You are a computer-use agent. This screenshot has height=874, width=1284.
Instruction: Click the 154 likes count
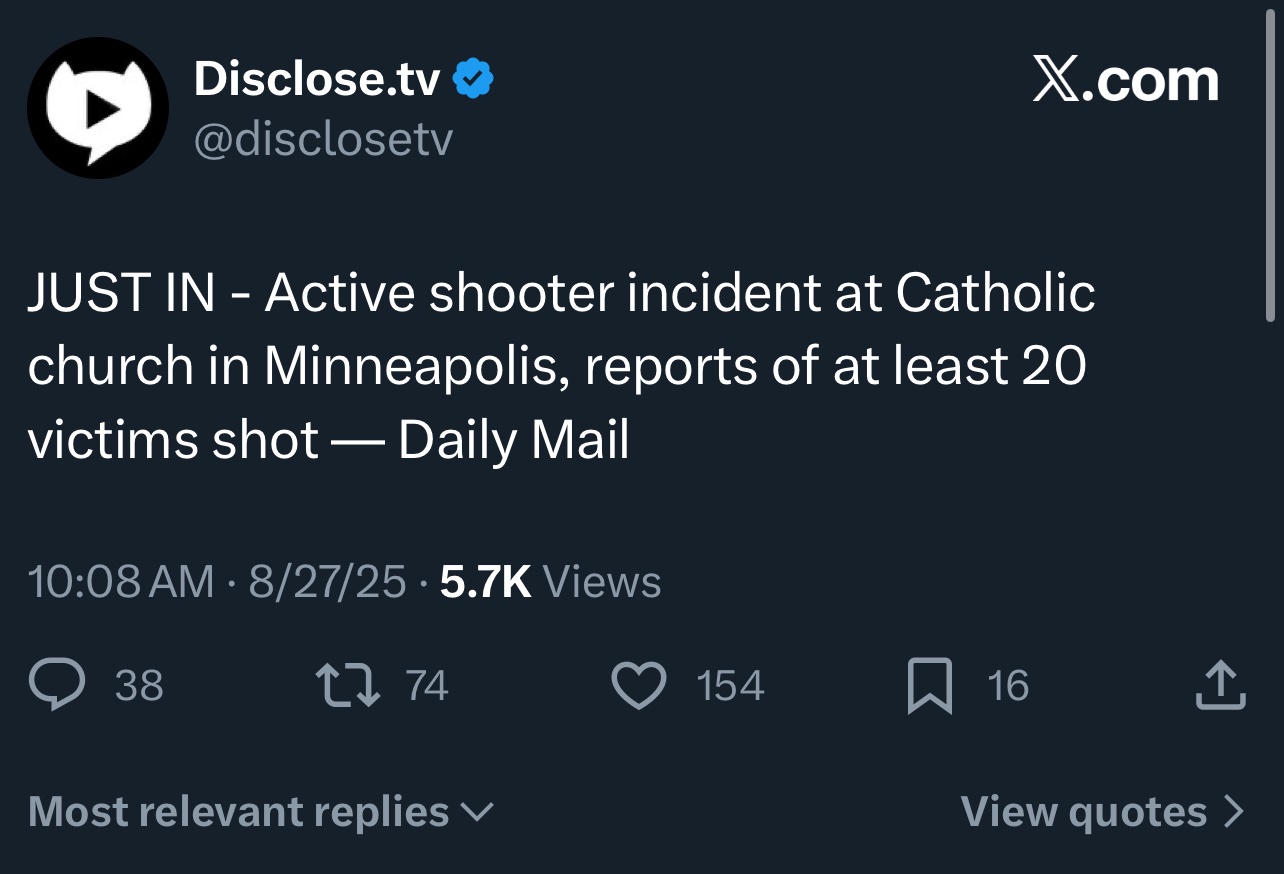click(x=730, y=686)
